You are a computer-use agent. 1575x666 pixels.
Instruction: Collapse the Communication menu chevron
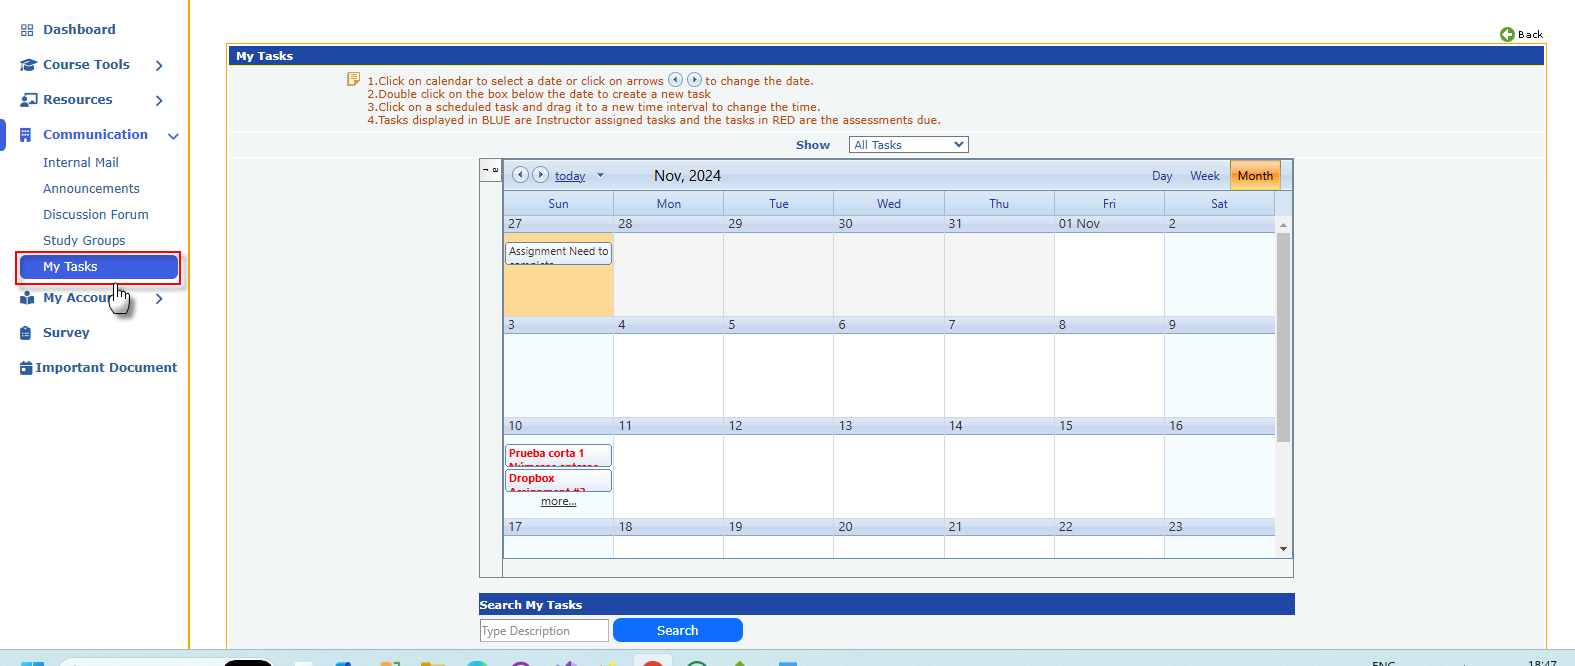tap(173, 136)
